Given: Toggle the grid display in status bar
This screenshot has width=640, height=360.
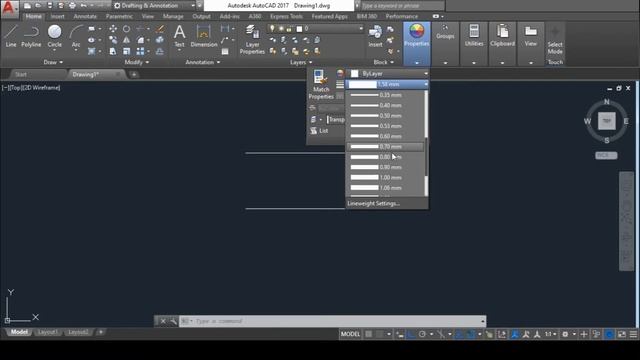Looking at the screenshot, I should coord(369,334).
